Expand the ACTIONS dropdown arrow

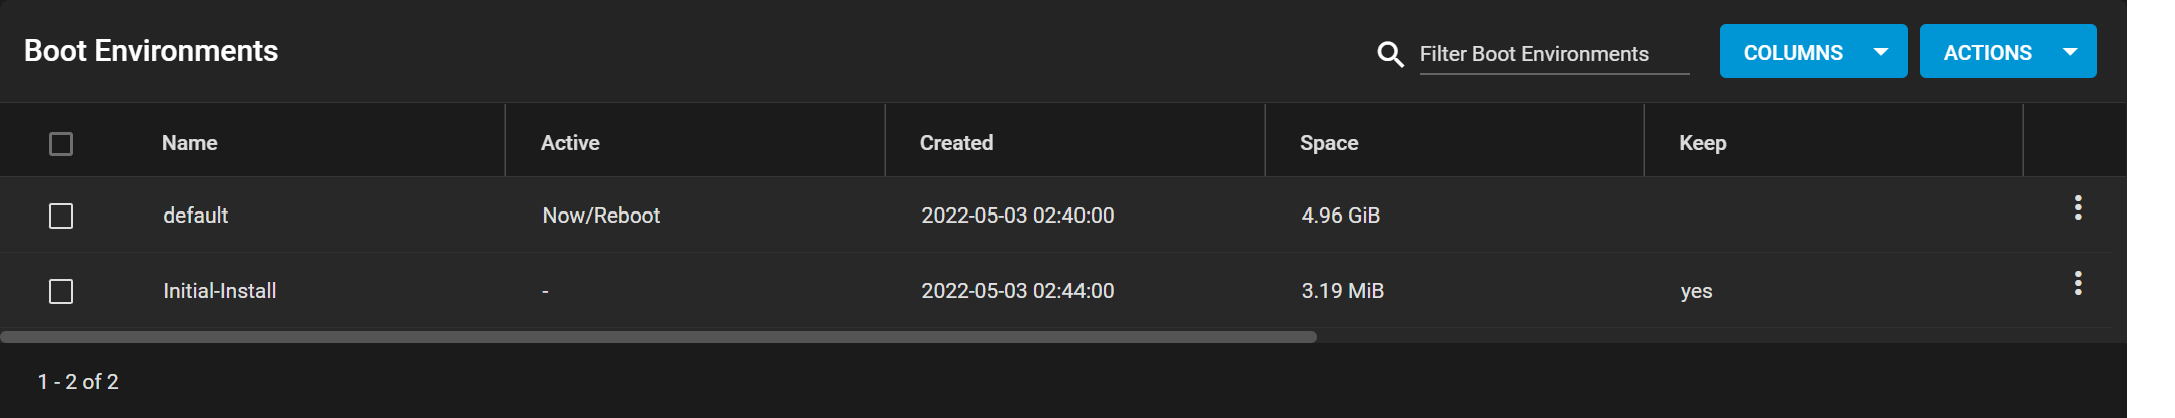click(x=2070, y=52)
